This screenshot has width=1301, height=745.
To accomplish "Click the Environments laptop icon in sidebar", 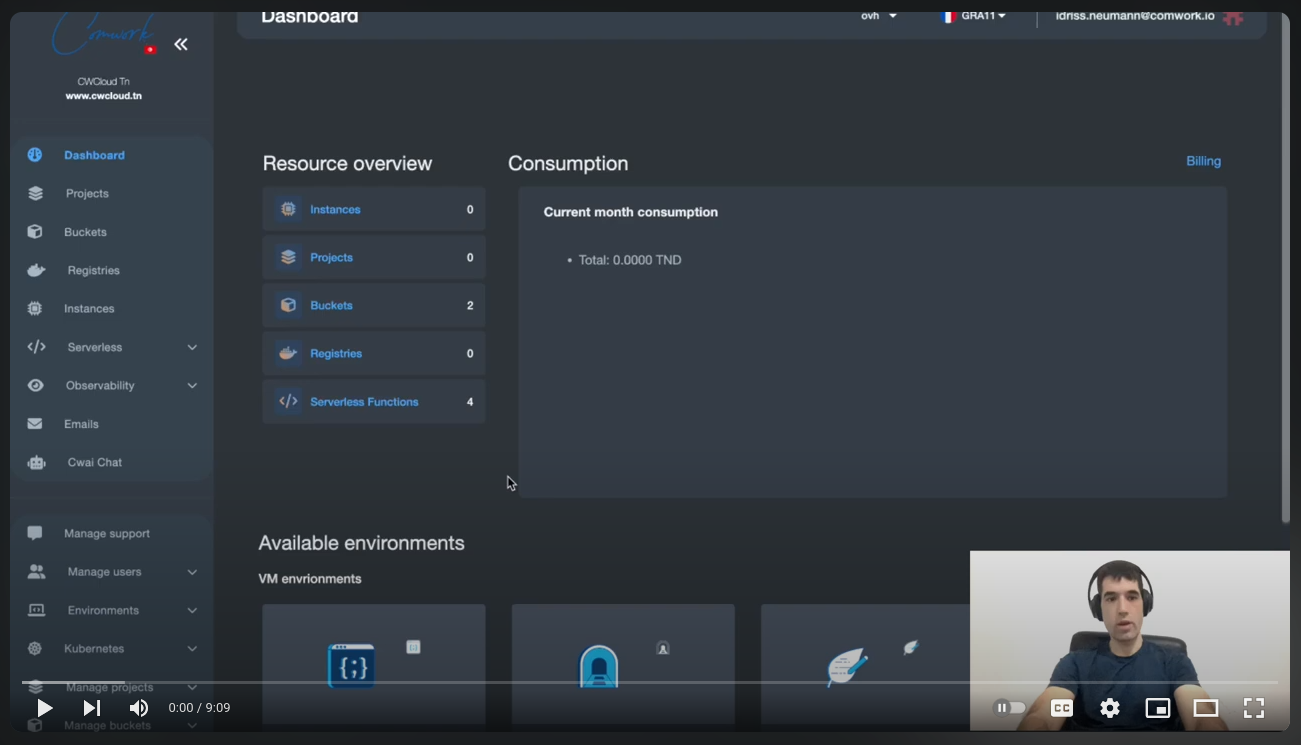I will click(x=36, y=610).
